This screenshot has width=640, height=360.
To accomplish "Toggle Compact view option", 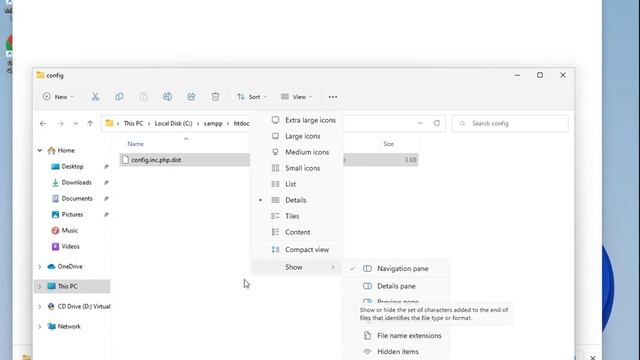I will (x=297, y=249).
